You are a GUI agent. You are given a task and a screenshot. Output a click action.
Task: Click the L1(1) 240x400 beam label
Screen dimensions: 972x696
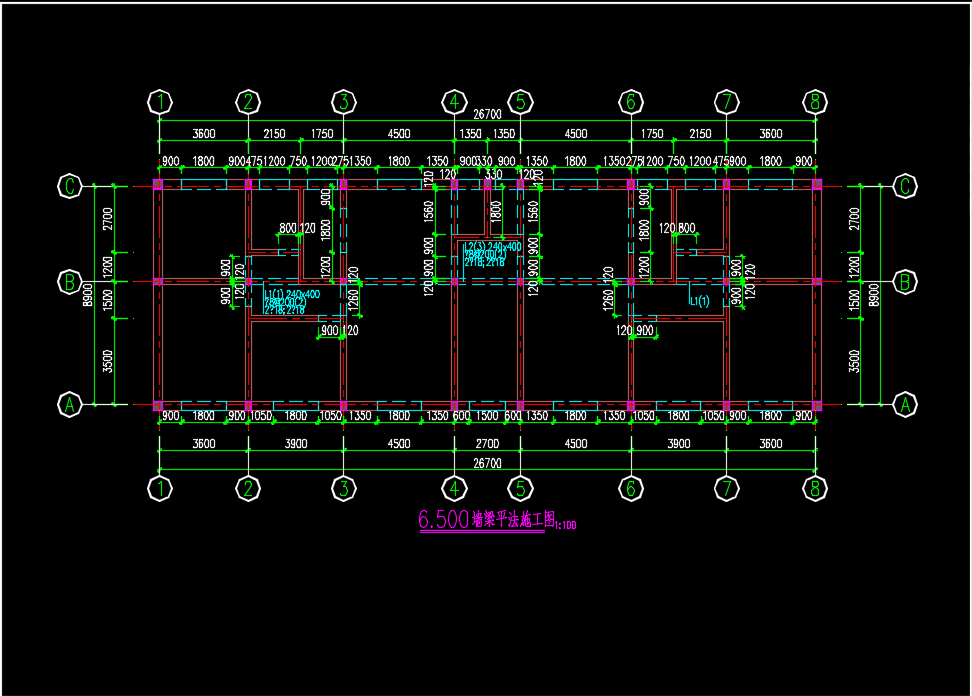tap(291, 295)
